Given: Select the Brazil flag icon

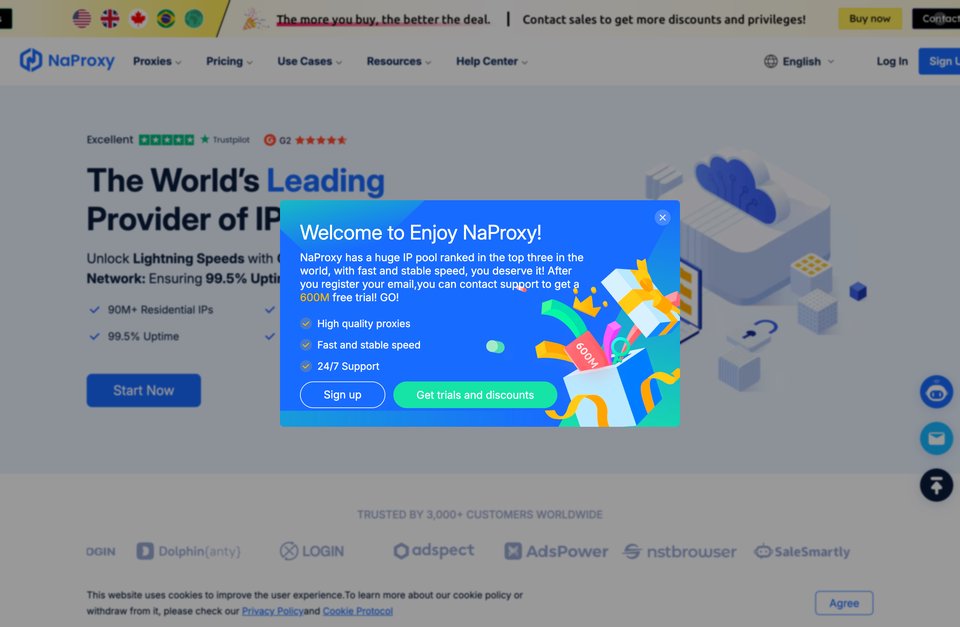Looking at the screenshot, I should point(166,18).
